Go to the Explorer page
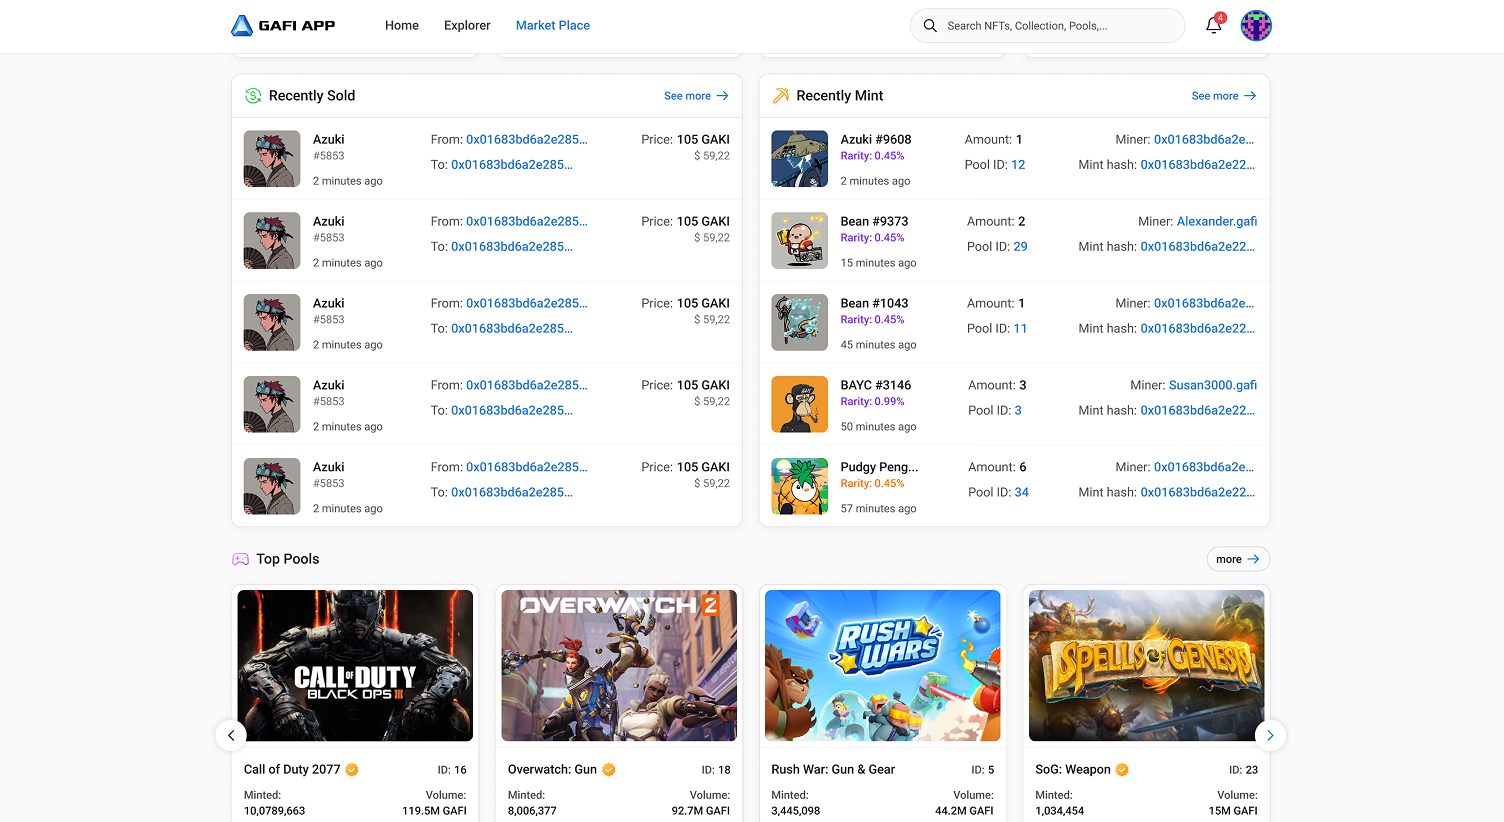1504x822 pixels. pyautogui.click(x=467, y=26)
